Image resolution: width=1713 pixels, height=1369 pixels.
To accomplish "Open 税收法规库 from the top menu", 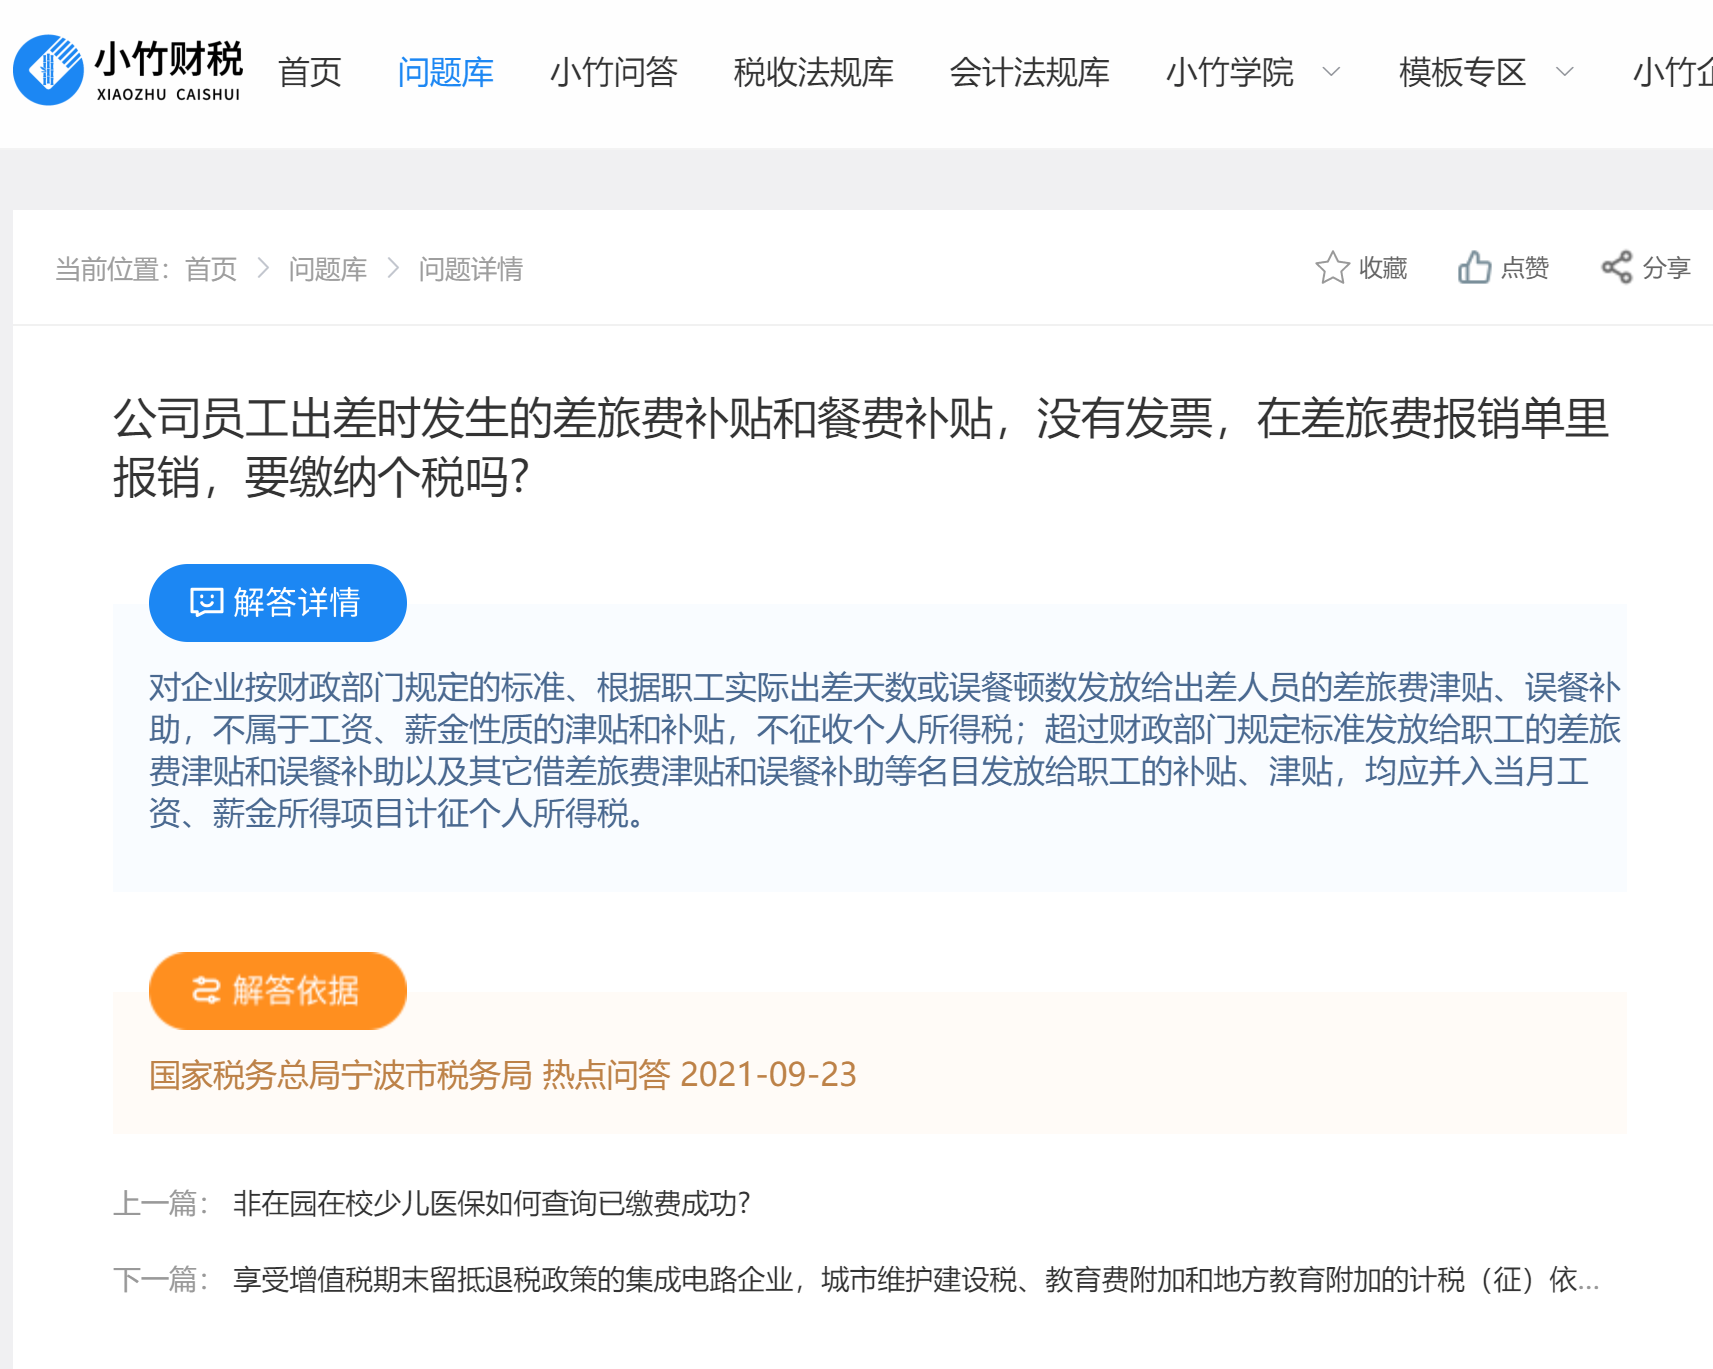I will click(813, 72).
